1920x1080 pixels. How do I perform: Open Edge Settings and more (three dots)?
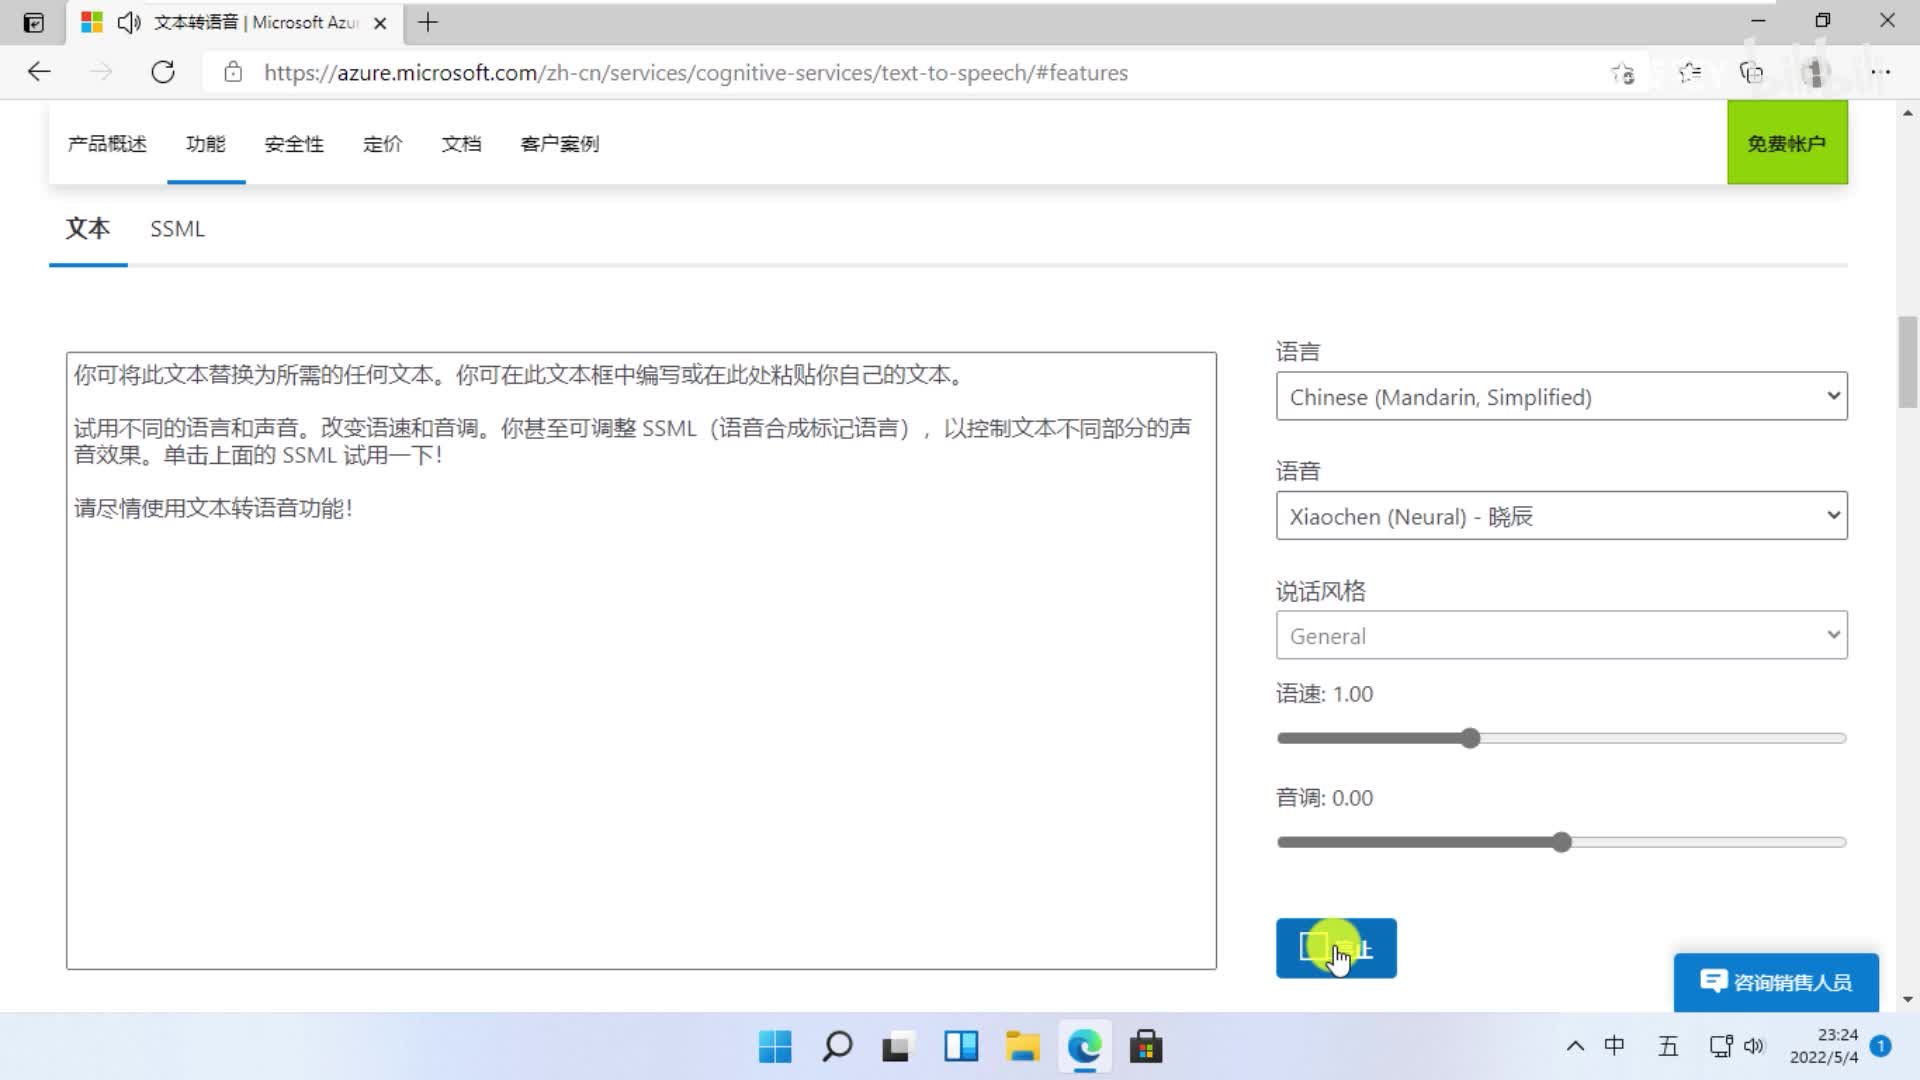coord(1880,72)
